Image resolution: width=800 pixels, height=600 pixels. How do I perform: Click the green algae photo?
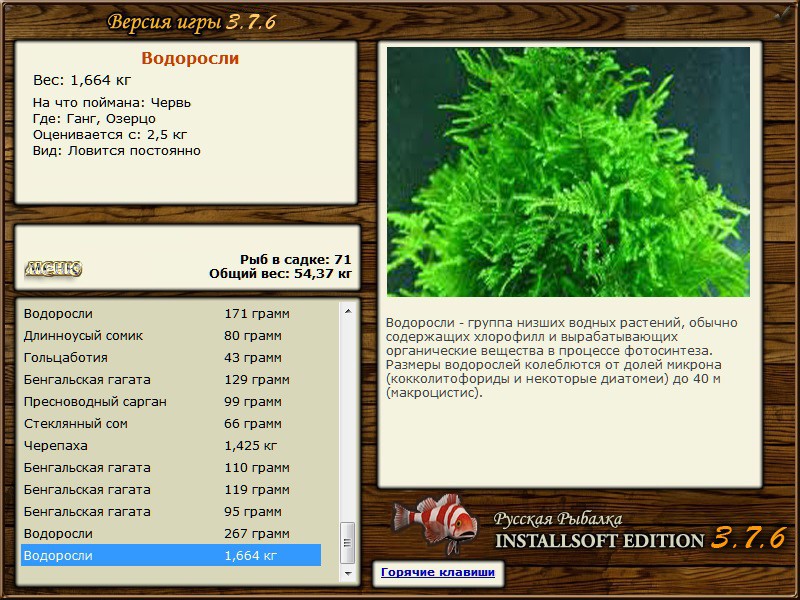pos(568,171)
